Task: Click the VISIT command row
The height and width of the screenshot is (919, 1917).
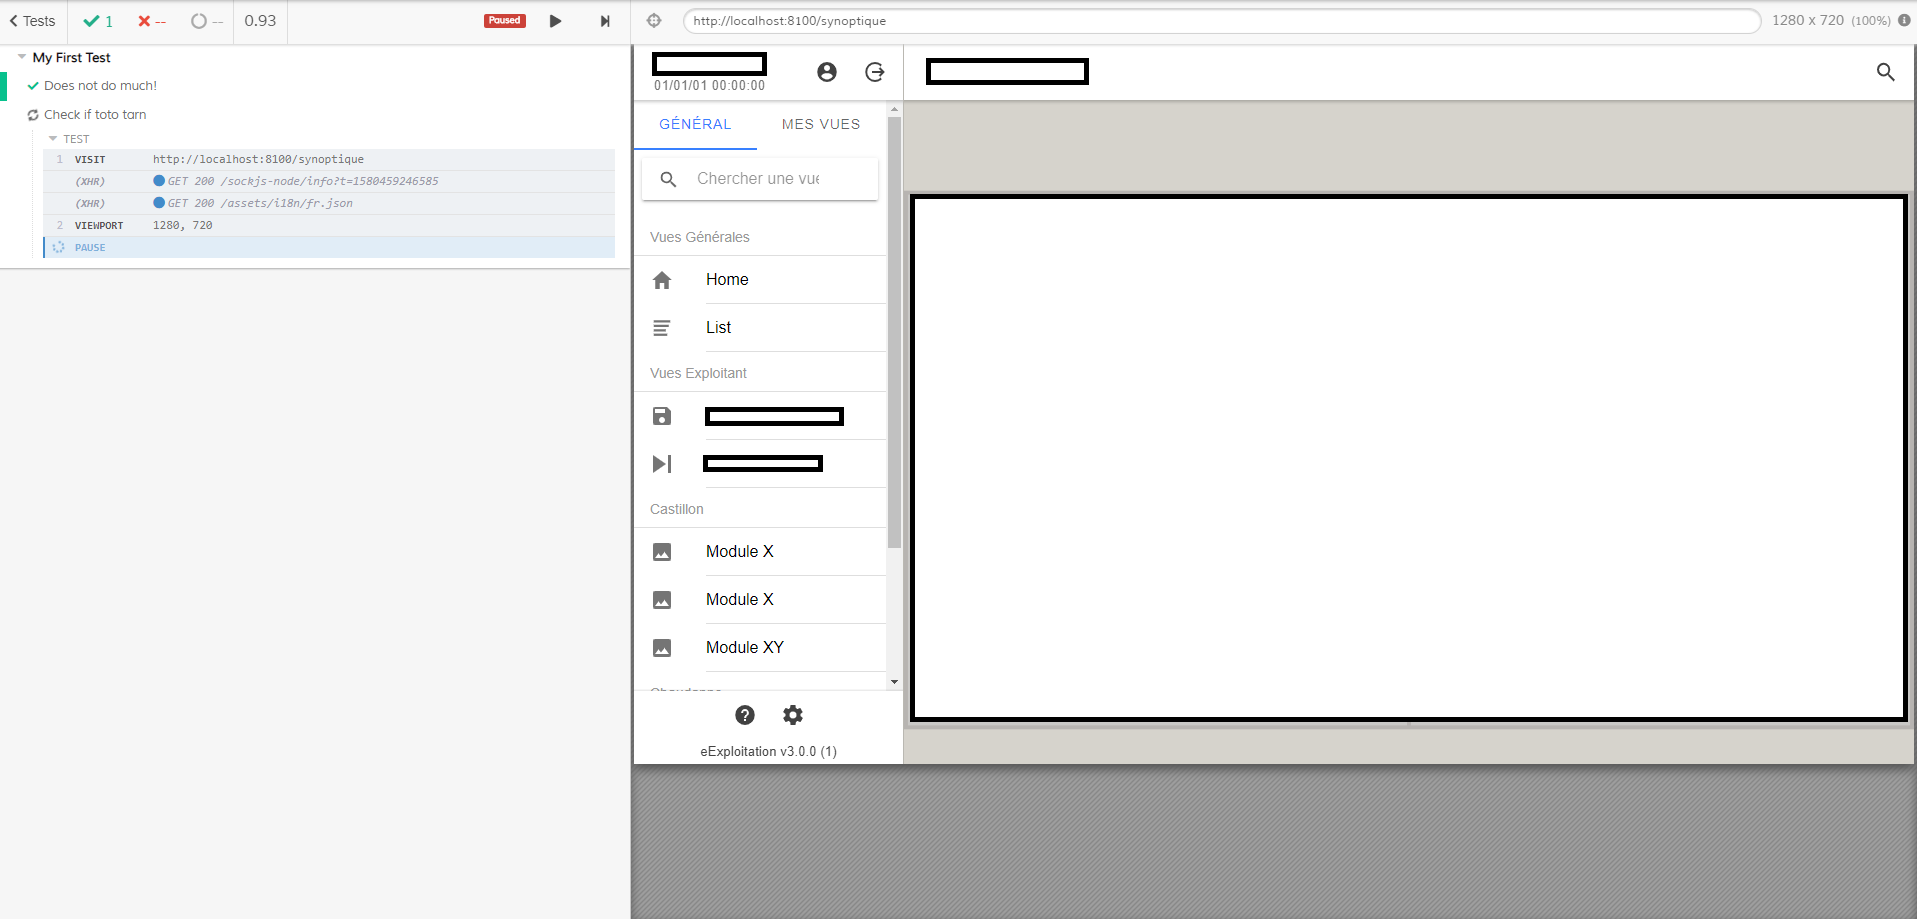Action: pos(329,160)
